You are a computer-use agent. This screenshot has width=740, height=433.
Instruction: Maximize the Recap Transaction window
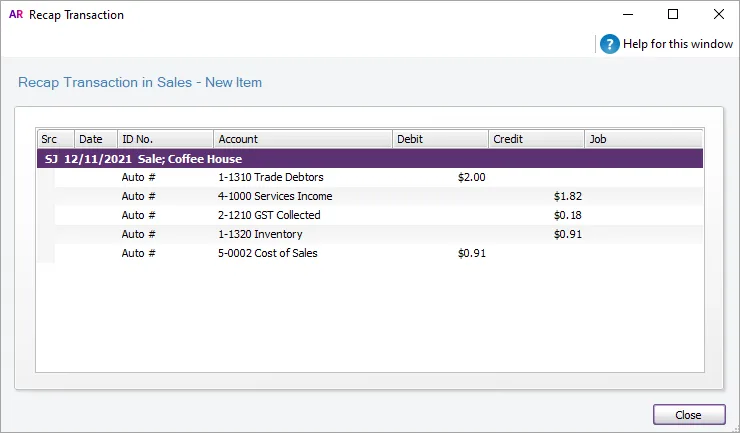coord(673,15)
